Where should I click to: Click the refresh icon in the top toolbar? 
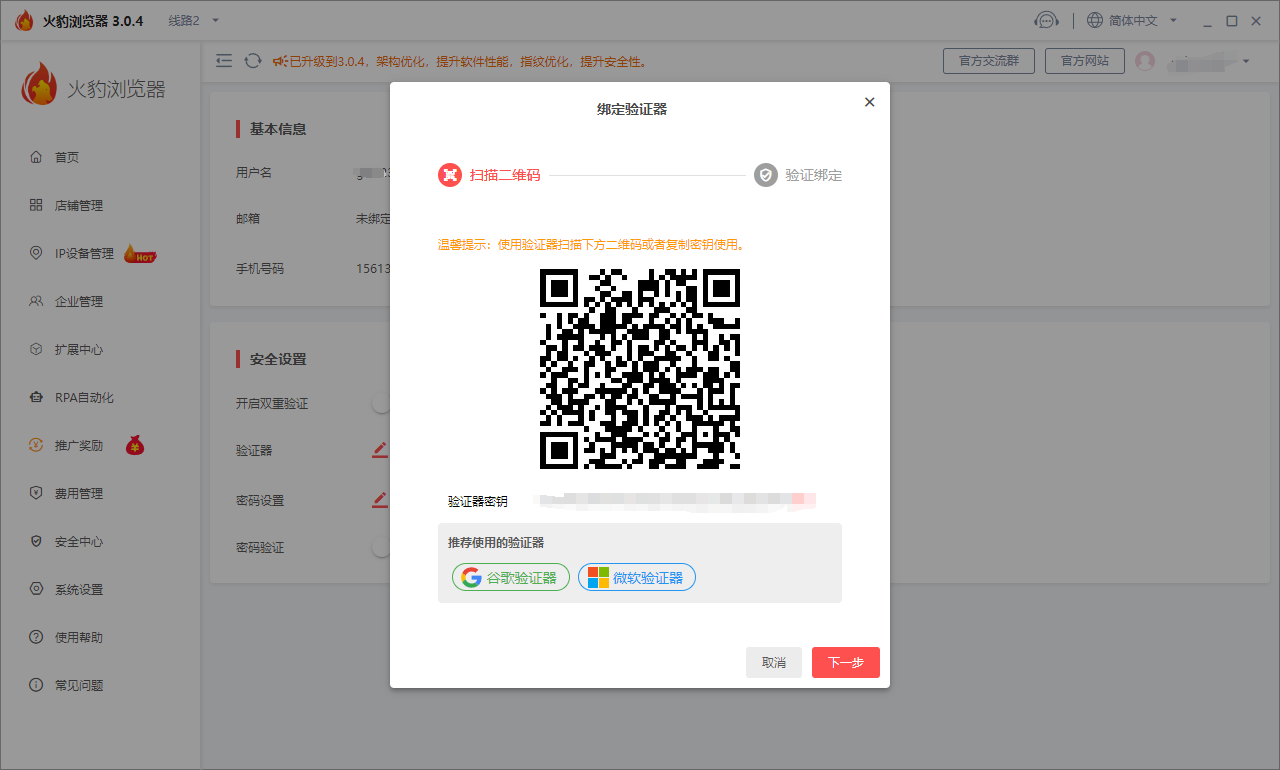[x=252, y=60]
